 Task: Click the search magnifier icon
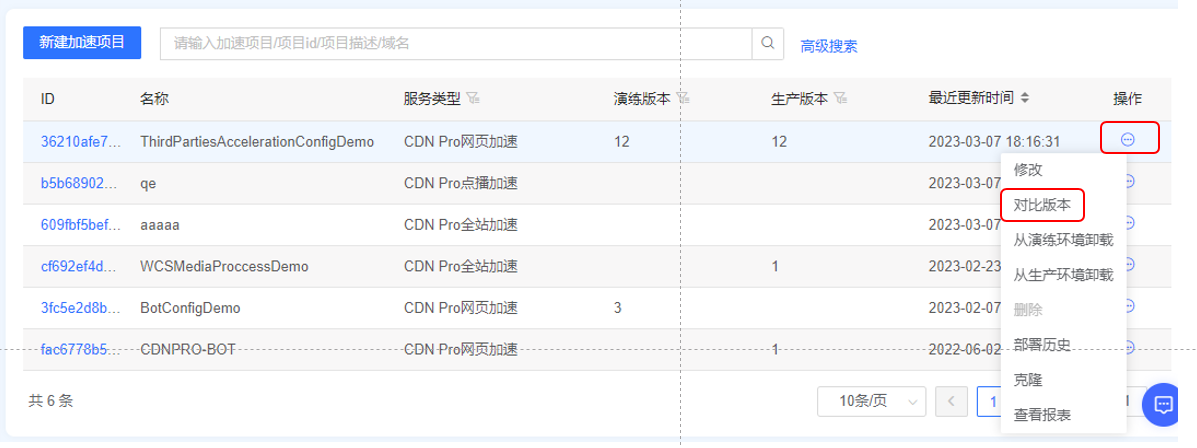pos(768,44)
